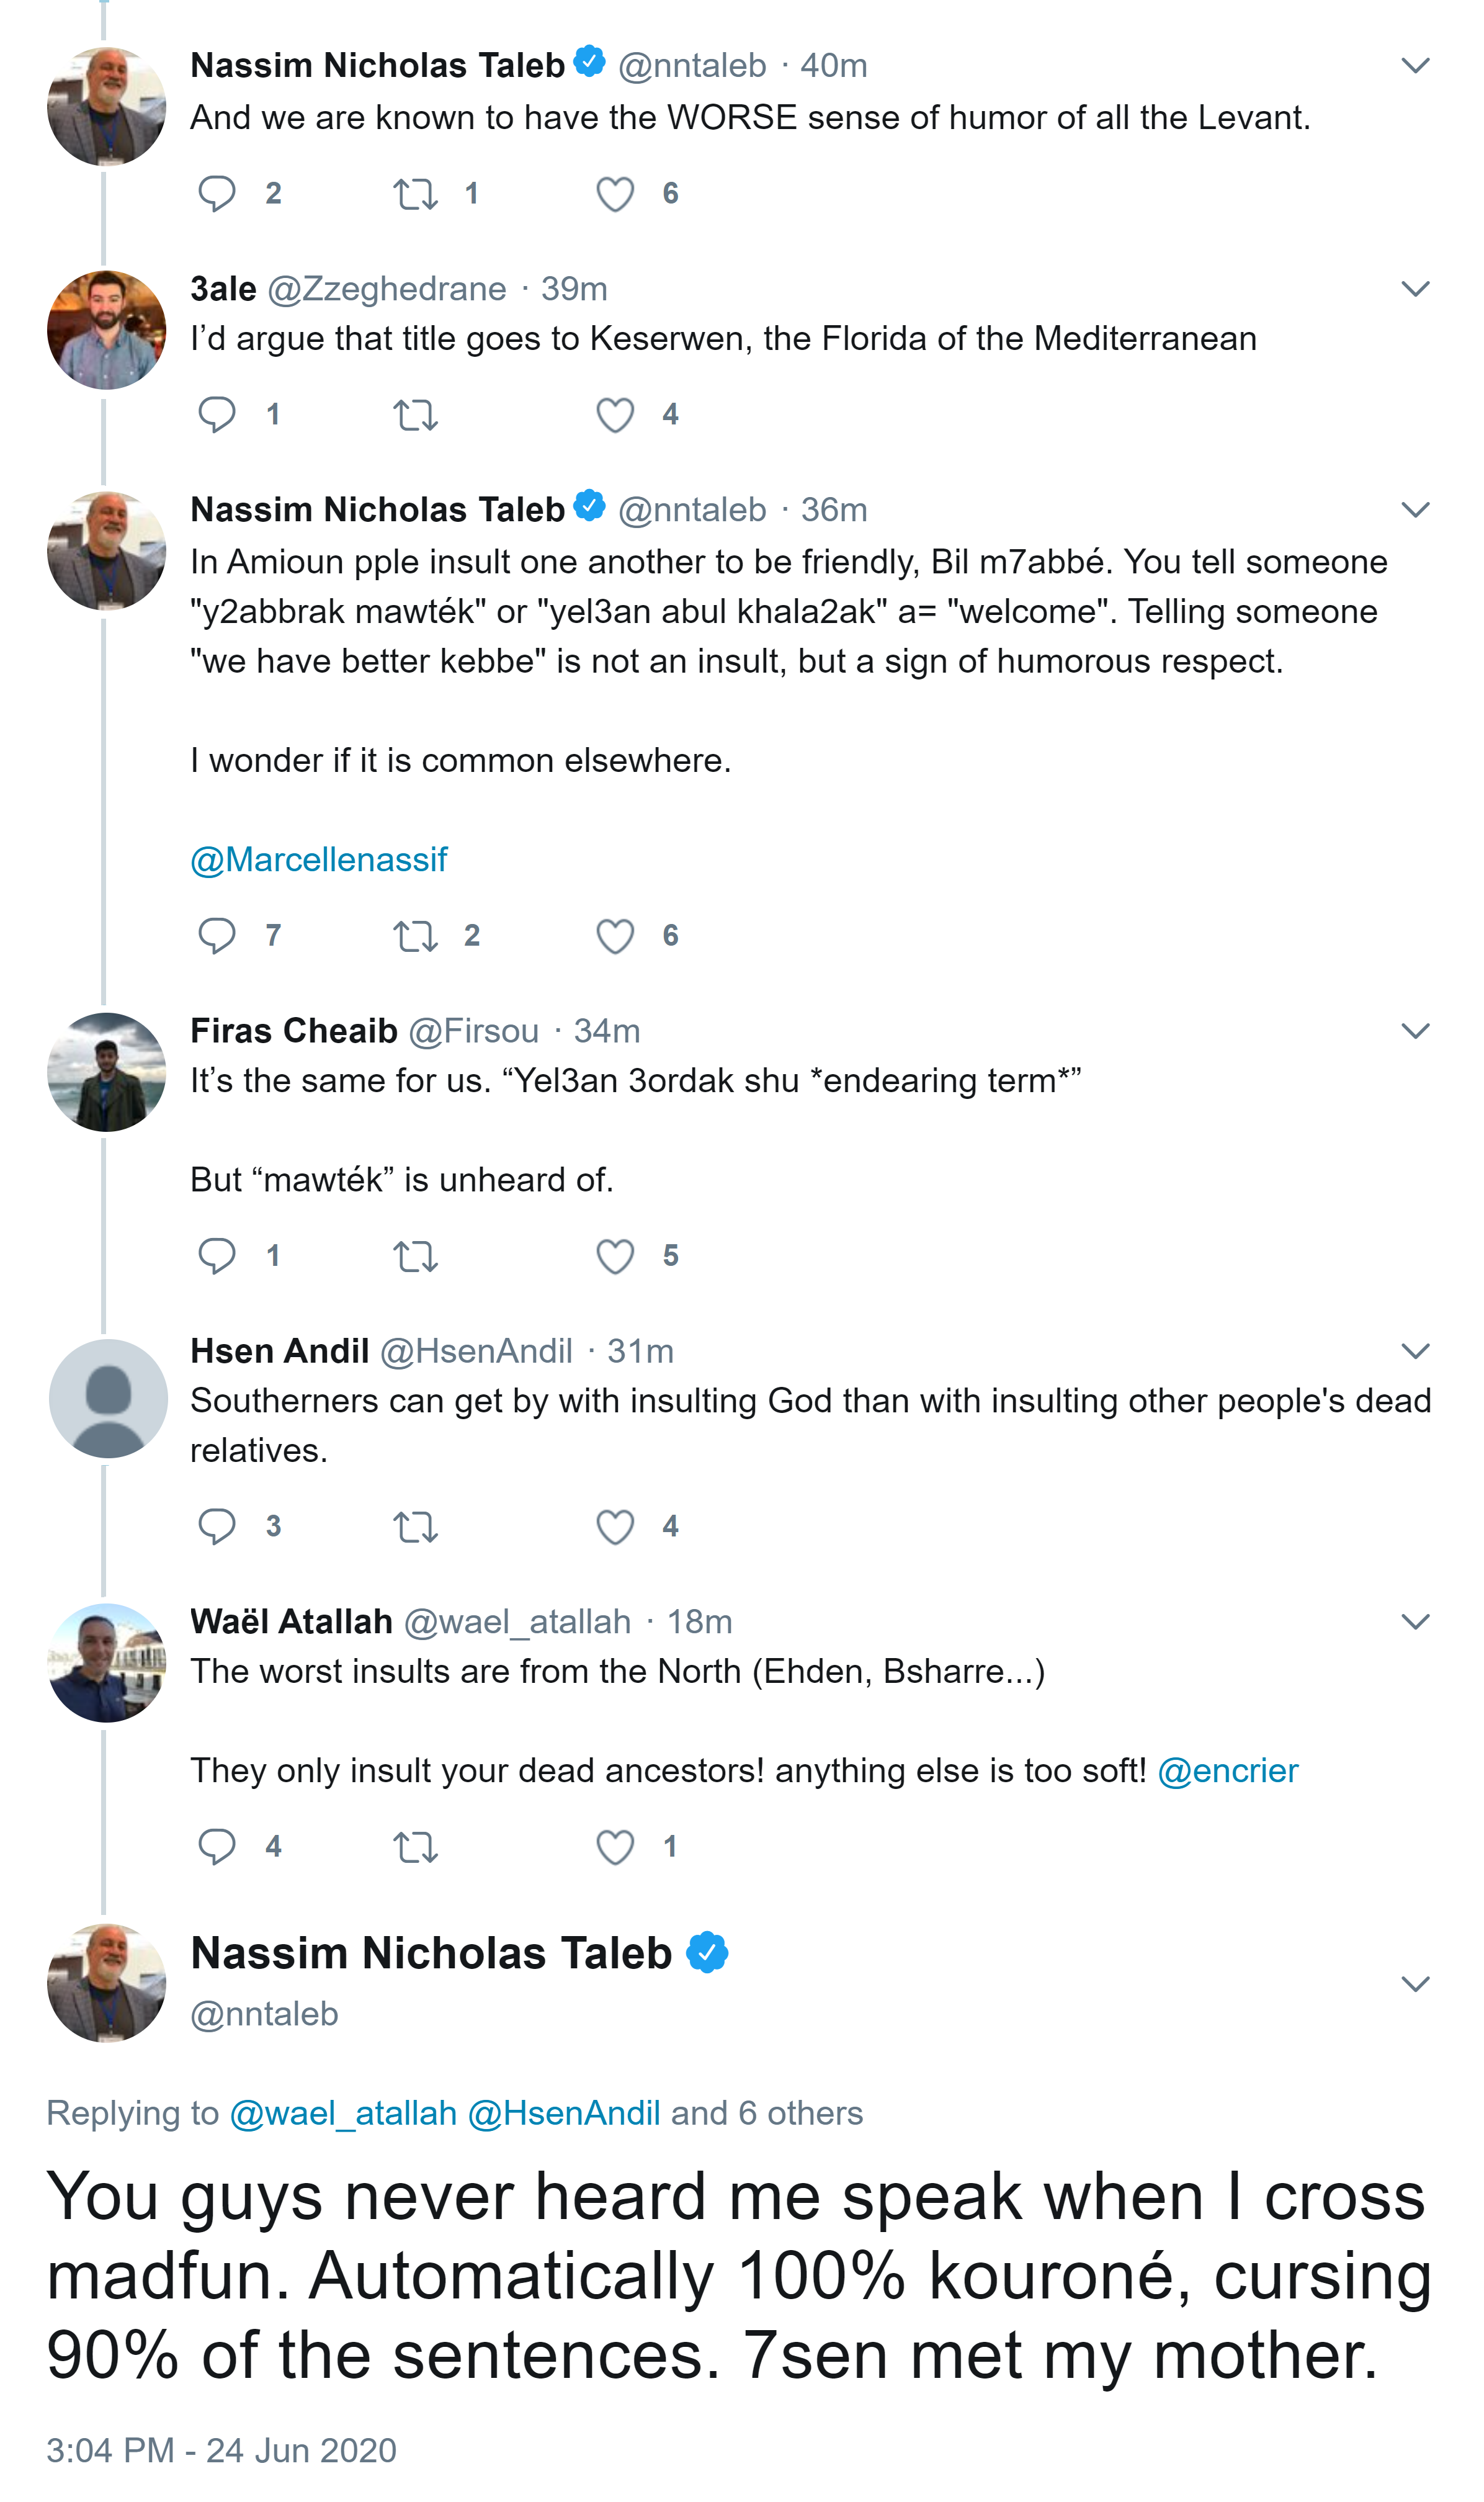The width and height of the screenshot is (1484, 2502).
Task: Retweet Firas Cheaib's tweet
Action: pos(415,1256)
